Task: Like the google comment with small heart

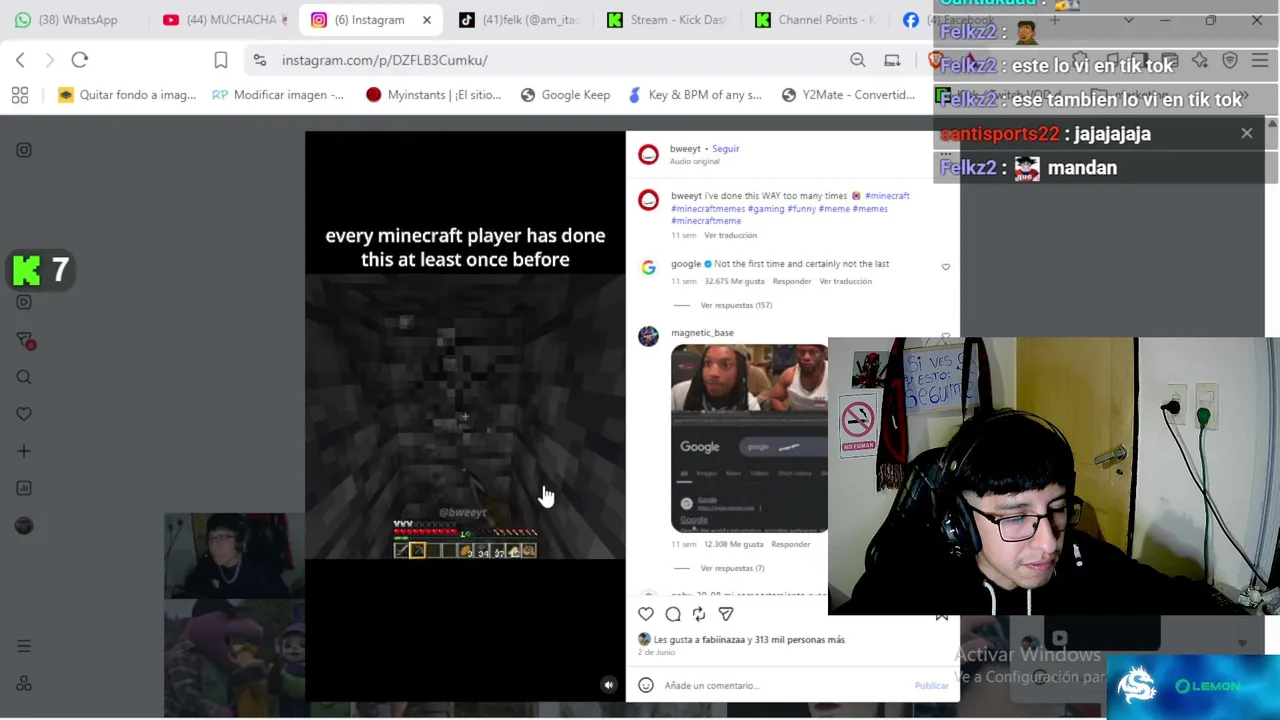Action: click(946, 267)
